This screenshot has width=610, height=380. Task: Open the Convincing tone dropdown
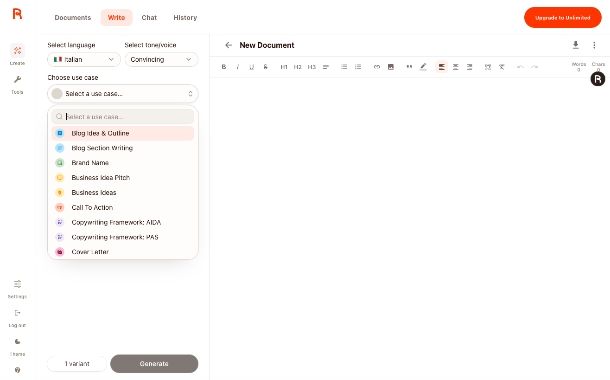161,60
